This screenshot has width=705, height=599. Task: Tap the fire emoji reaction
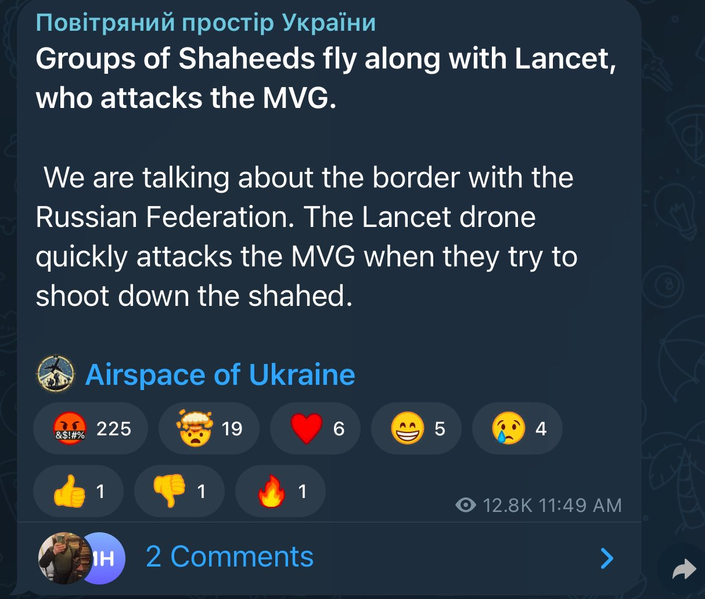279,491
